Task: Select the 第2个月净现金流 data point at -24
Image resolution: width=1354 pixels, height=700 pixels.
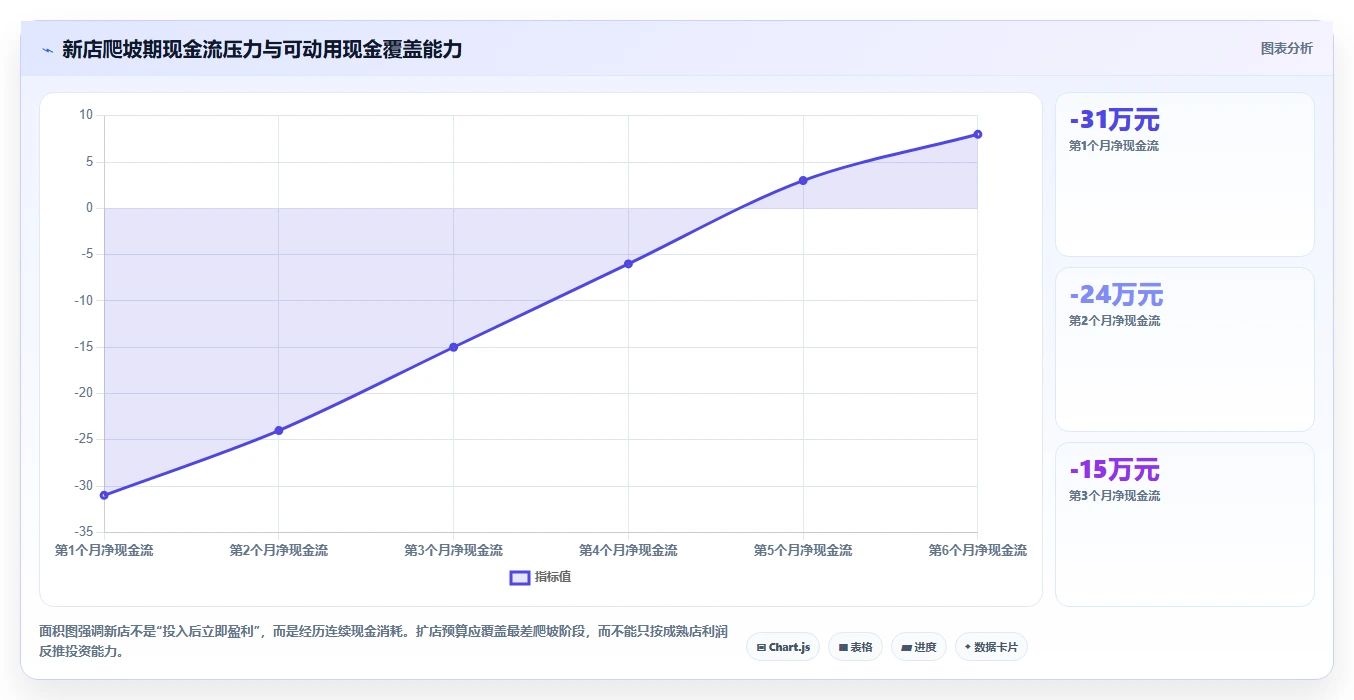Action: (279, 430)
